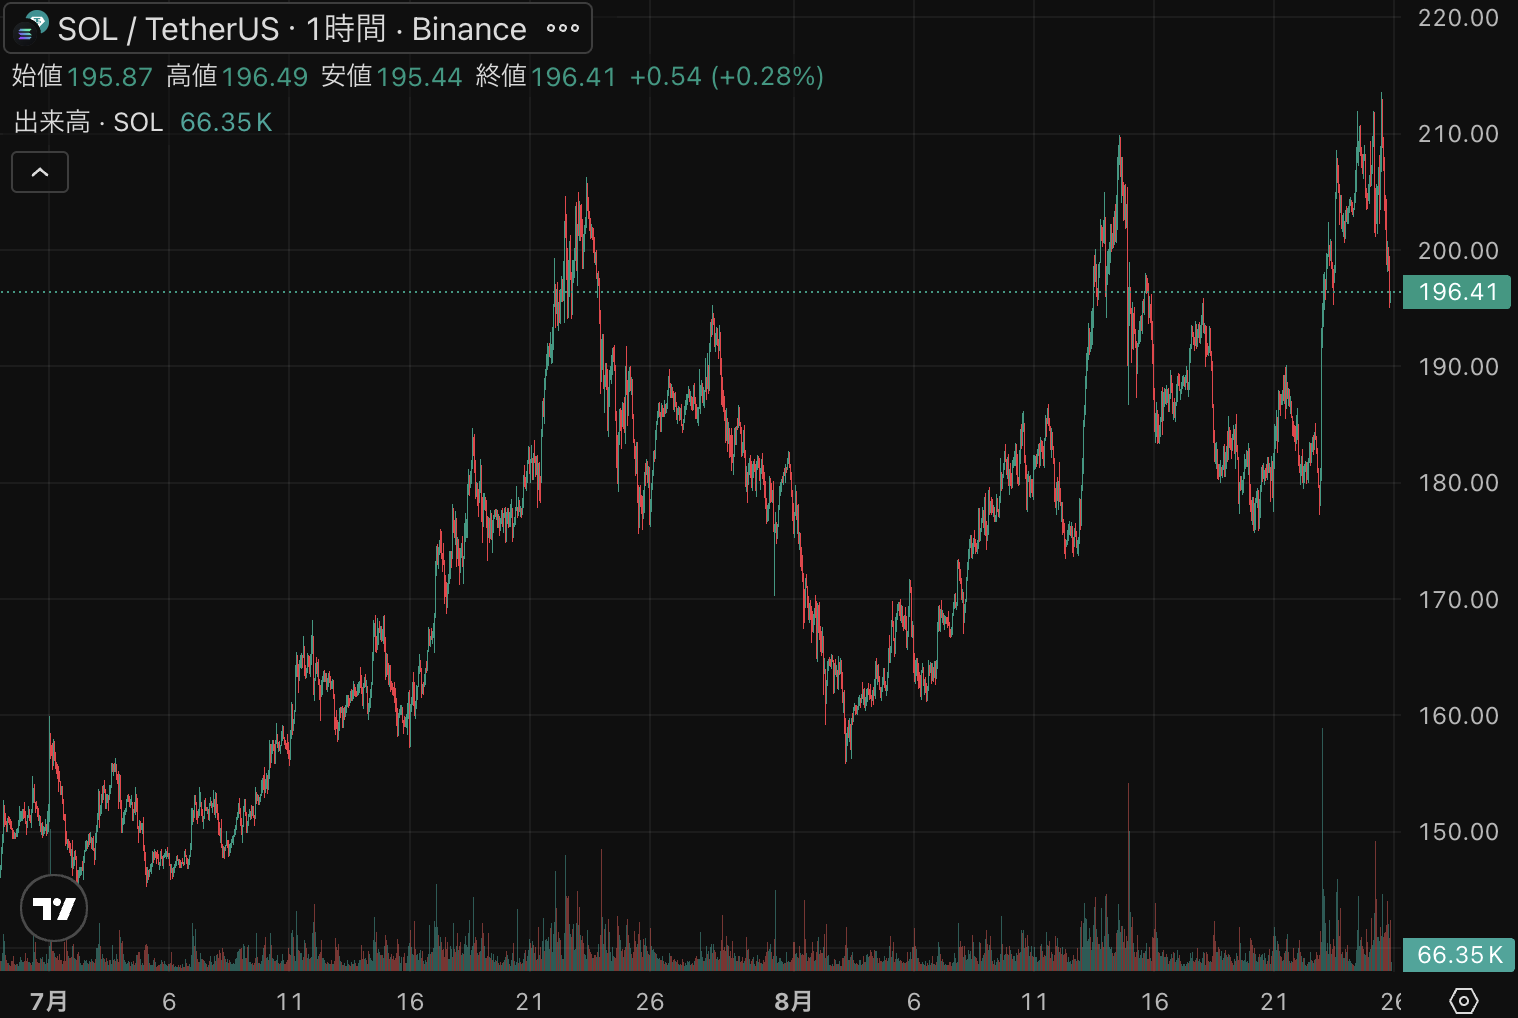
Task: Click the 66.35K volume tag on axis
Action: 1459,955
